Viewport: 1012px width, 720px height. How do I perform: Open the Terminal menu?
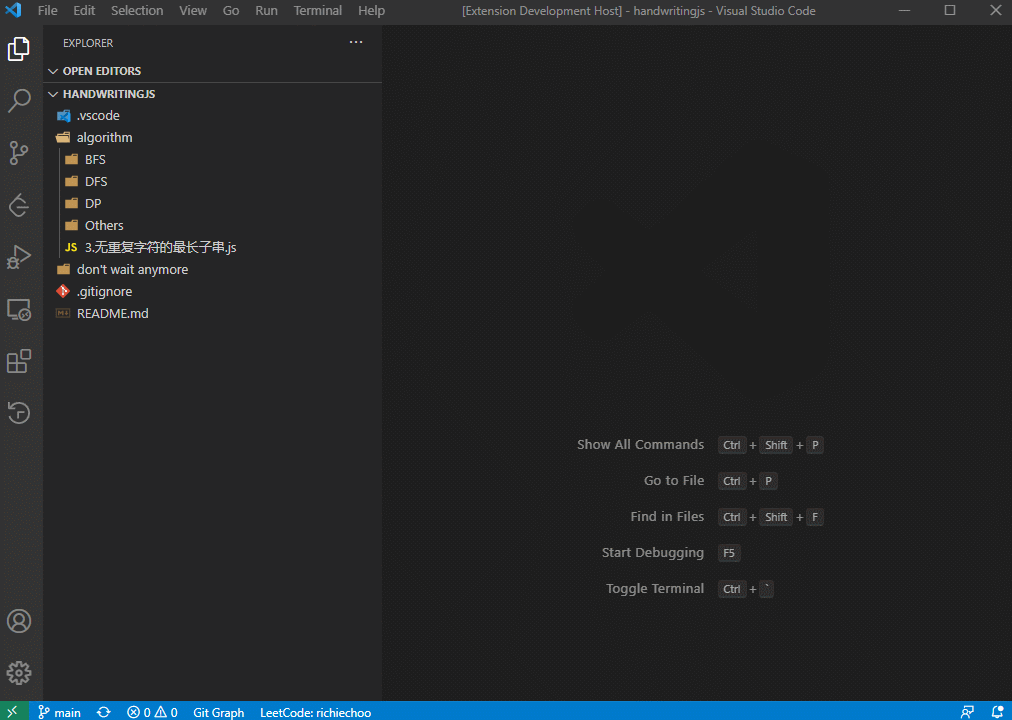318,11
